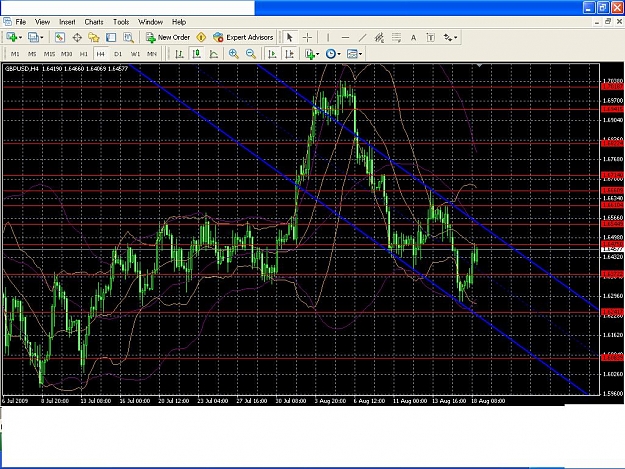Toggle Expert Advisors on or off
The image size is (625, 469).
pos(243,37)
